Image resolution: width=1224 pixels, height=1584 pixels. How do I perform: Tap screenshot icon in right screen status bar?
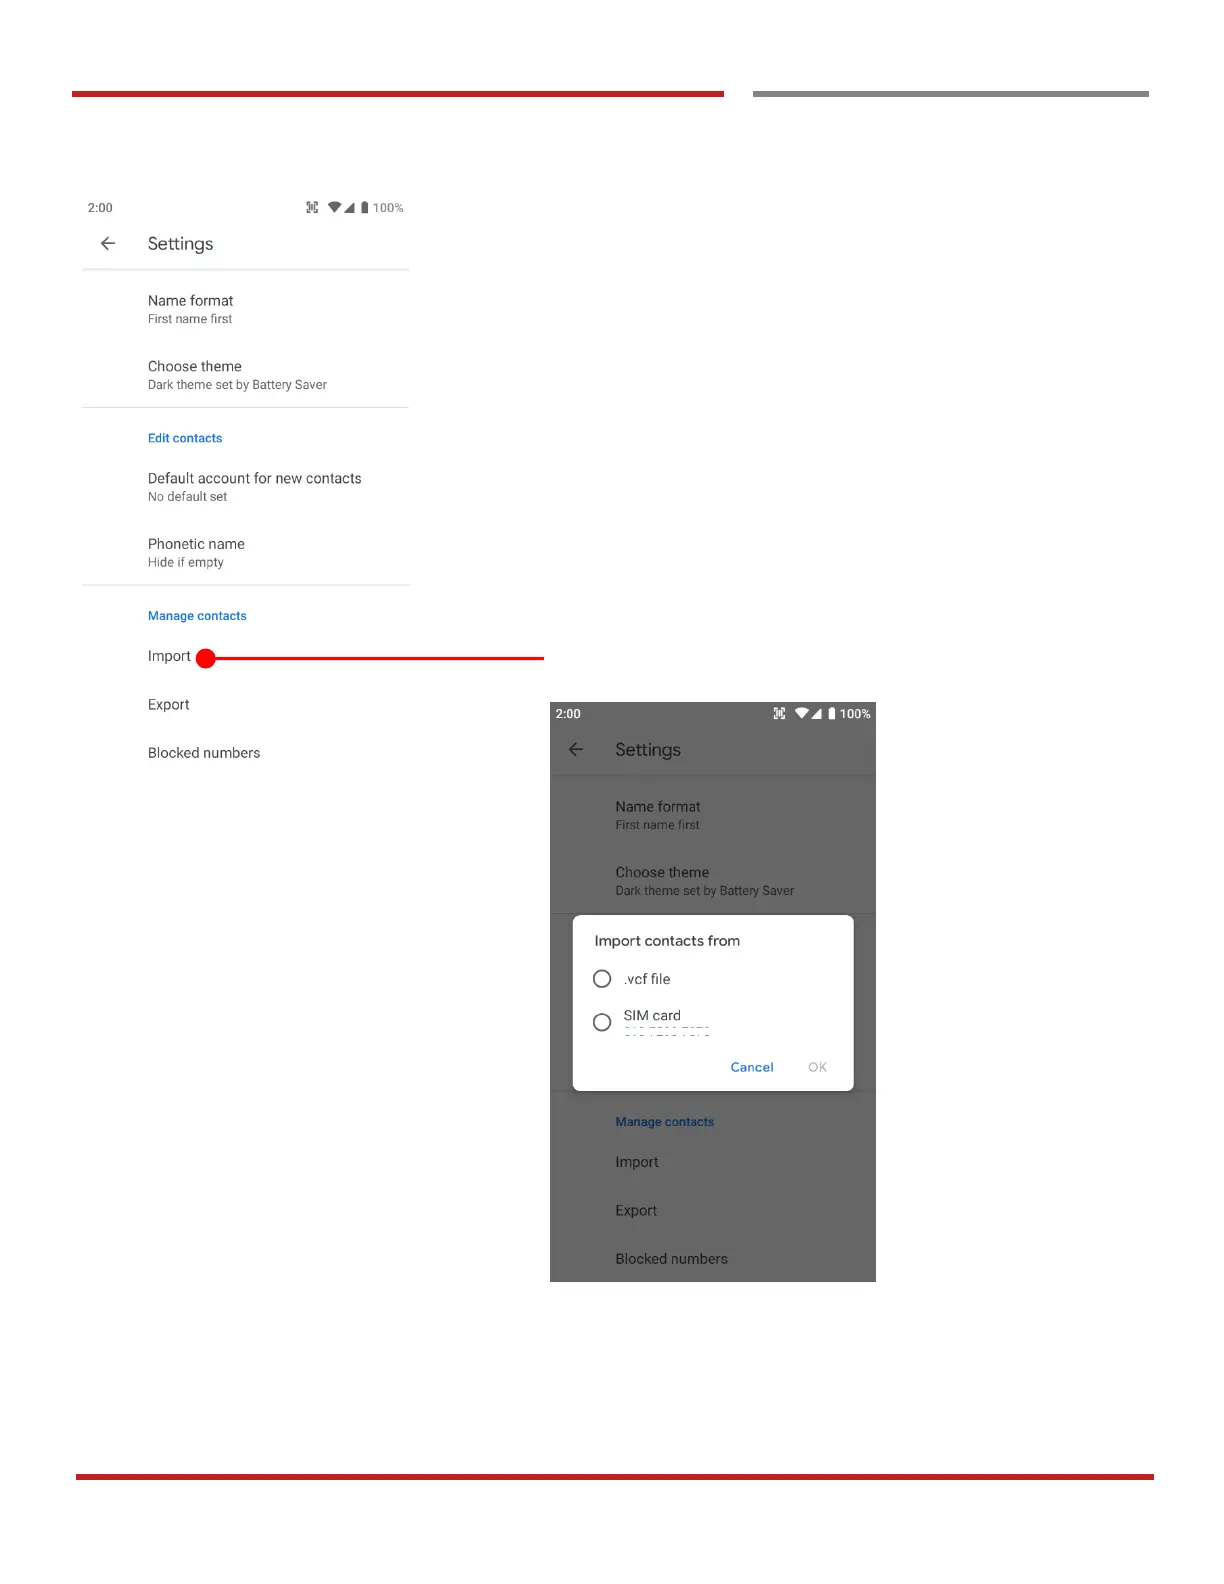click(x=779, y=714)
